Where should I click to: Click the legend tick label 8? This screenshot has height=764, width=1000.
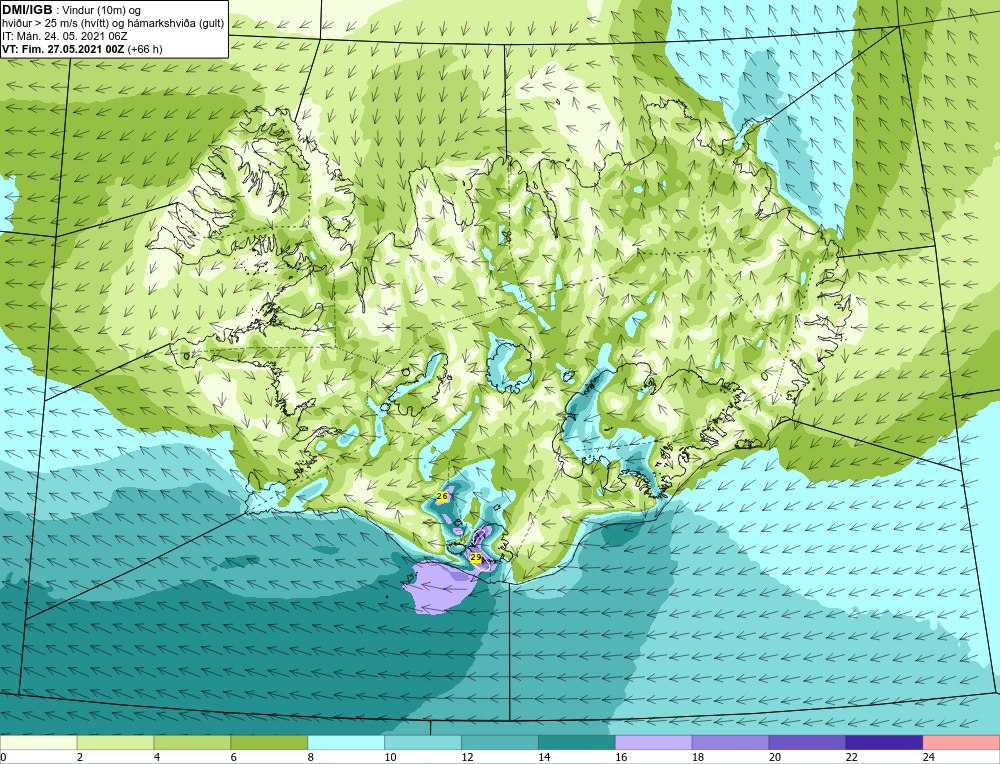tap(311, 757)
